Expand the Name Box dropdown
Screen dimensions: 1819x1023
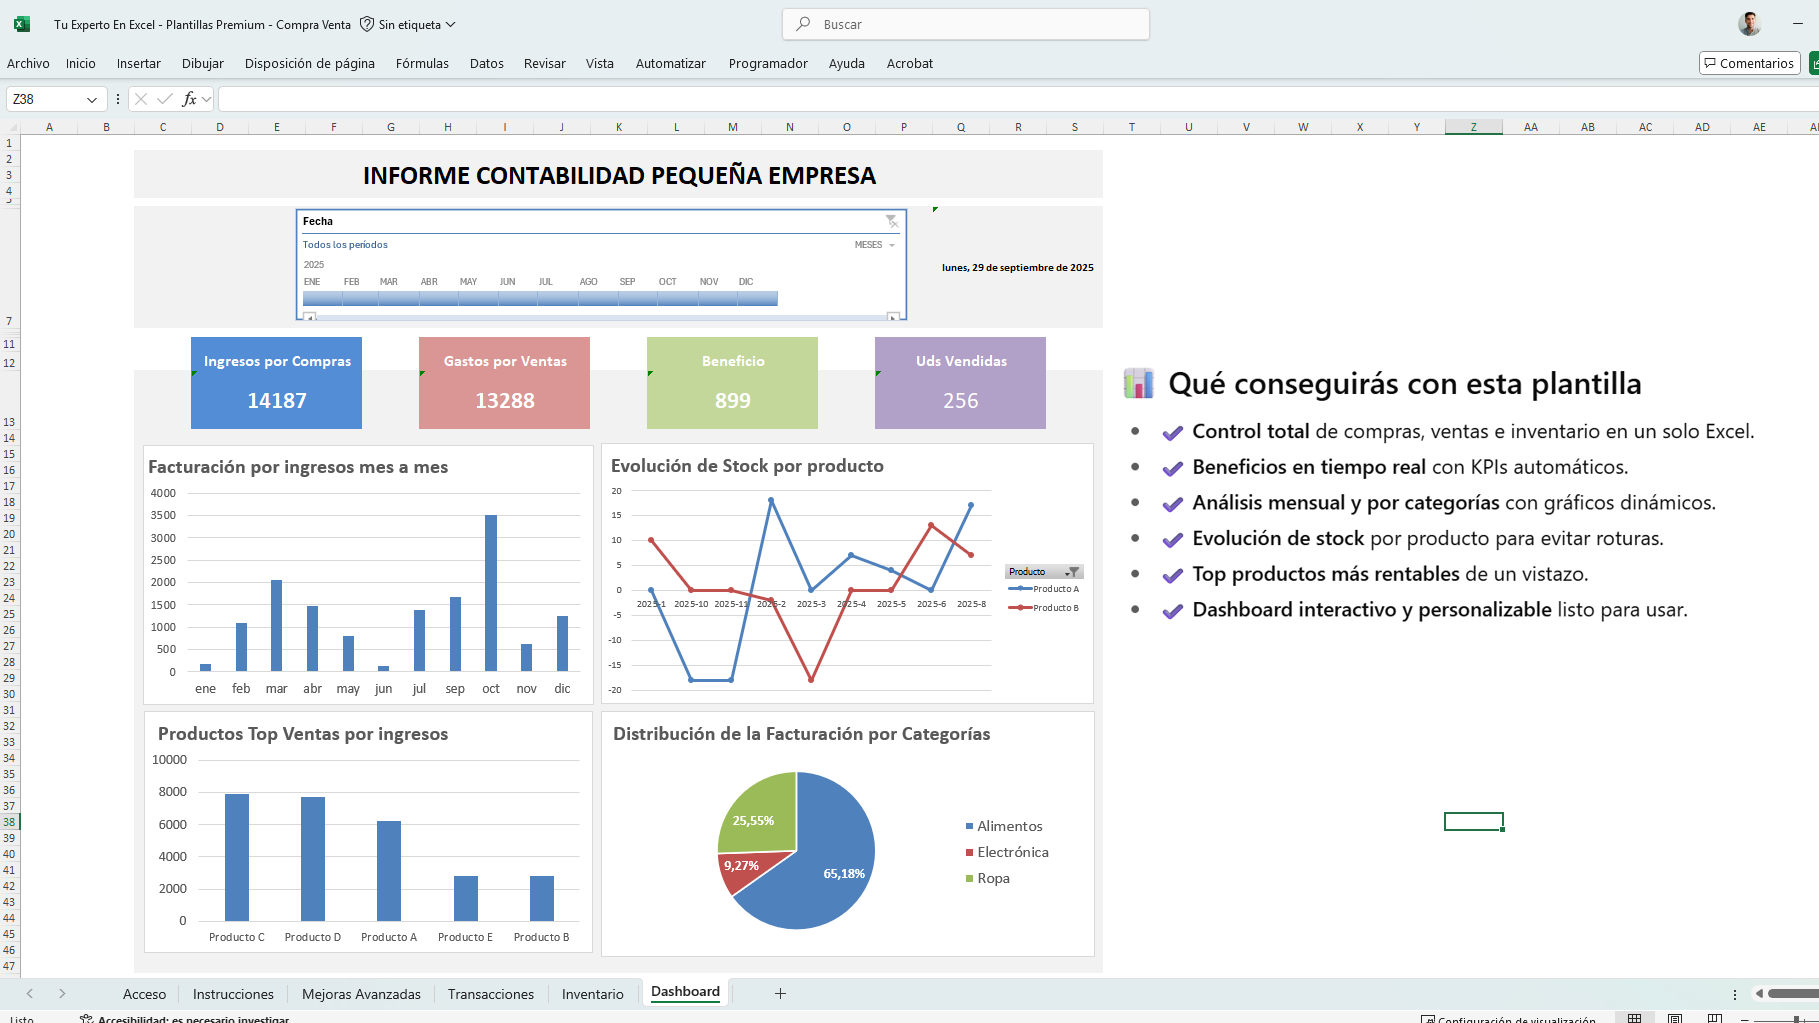[x=92, y=99]
